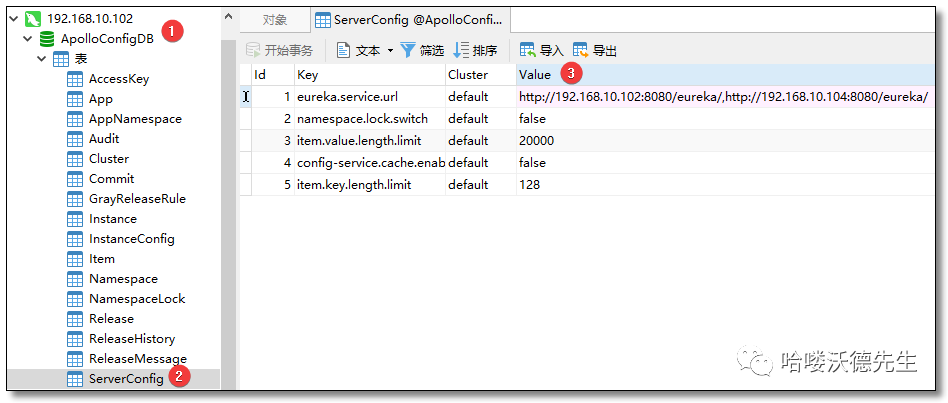Select the ServerConfig @ApolloConfig tab
This screenshot has height=403, width=948.
point(412,19)
